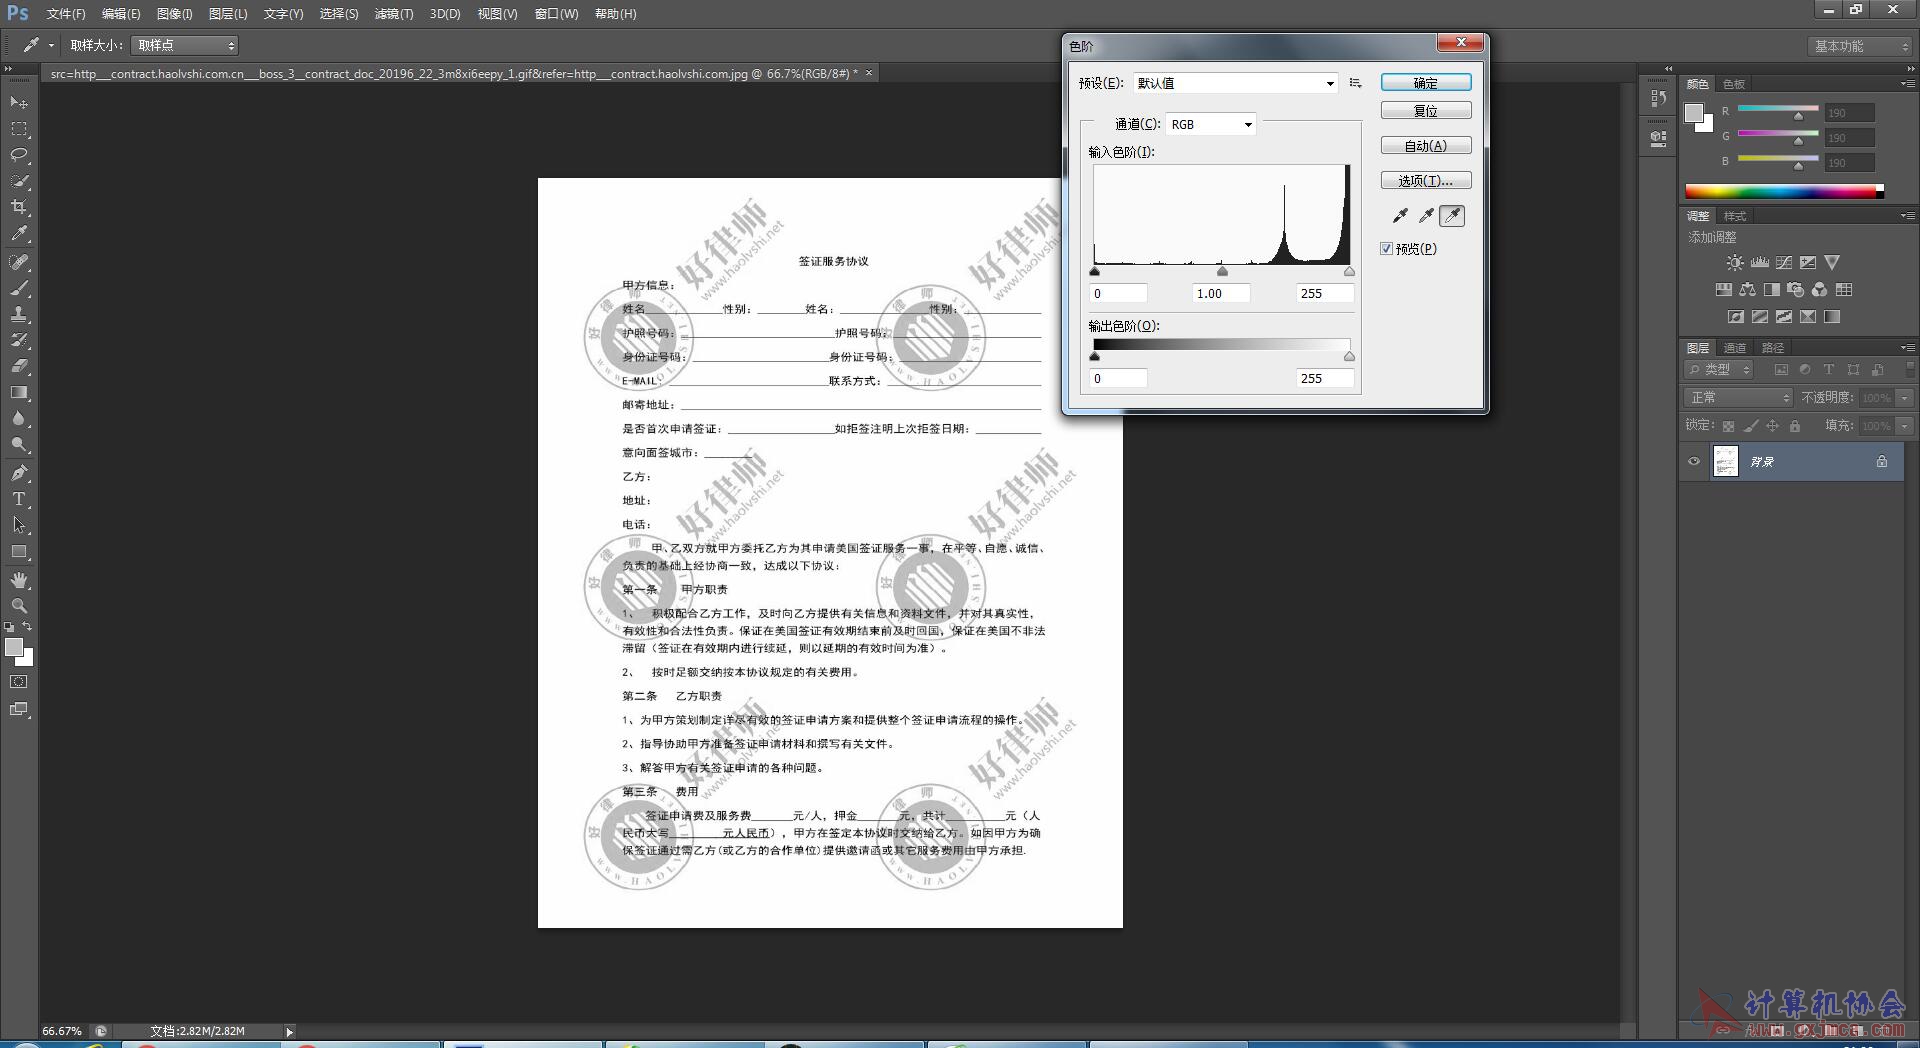The image size is (1920, 1048).
Task: Open the 通道 RGB channel dropdown
Action: pyautogui.click(x=1211, y=124)
